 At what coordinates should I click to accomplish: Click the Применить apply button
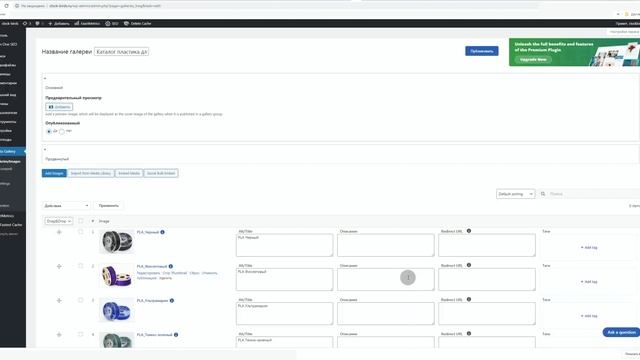109,206
